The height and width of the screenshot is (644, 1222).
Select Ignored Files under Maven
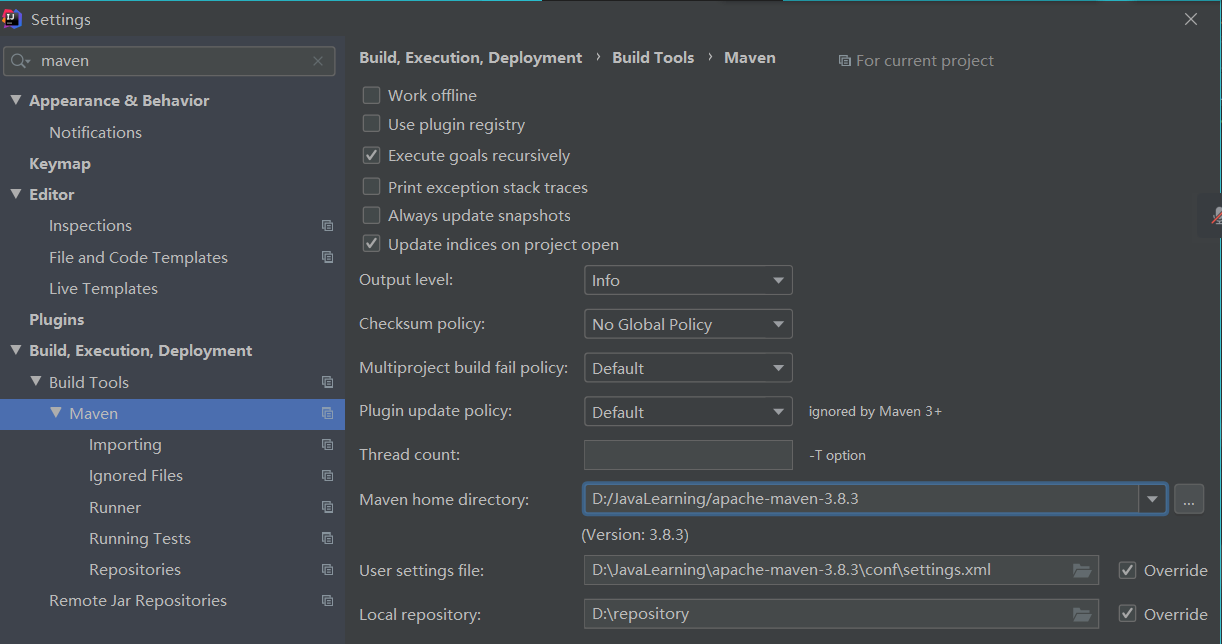coord(136,476)
